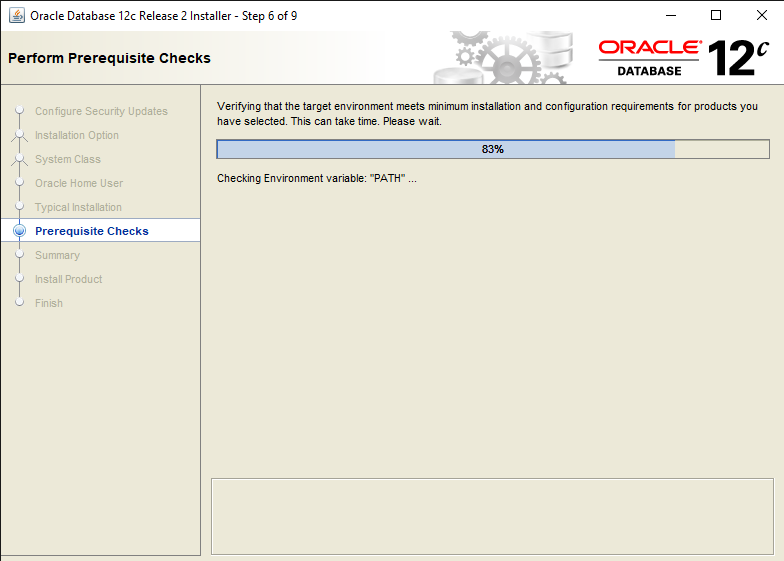
Task: Maximize the Oracle installer window
Action: click(x=716, y=16)
